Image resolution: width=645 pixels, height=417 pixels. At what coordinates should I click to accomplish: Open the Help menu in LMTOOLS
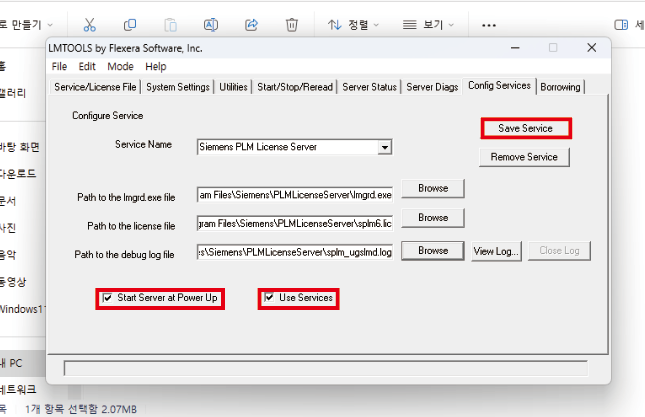155,67
